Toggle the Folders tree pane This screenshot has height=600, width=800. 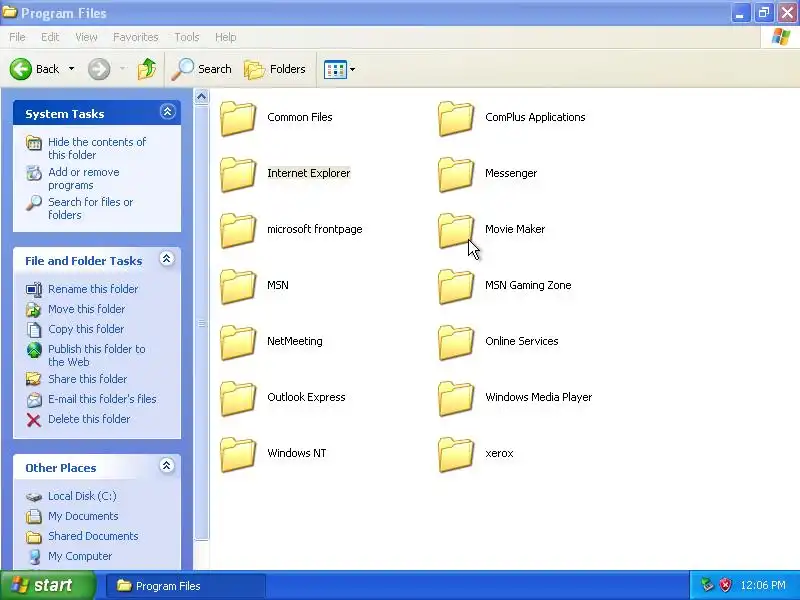(x=275, y=69)
